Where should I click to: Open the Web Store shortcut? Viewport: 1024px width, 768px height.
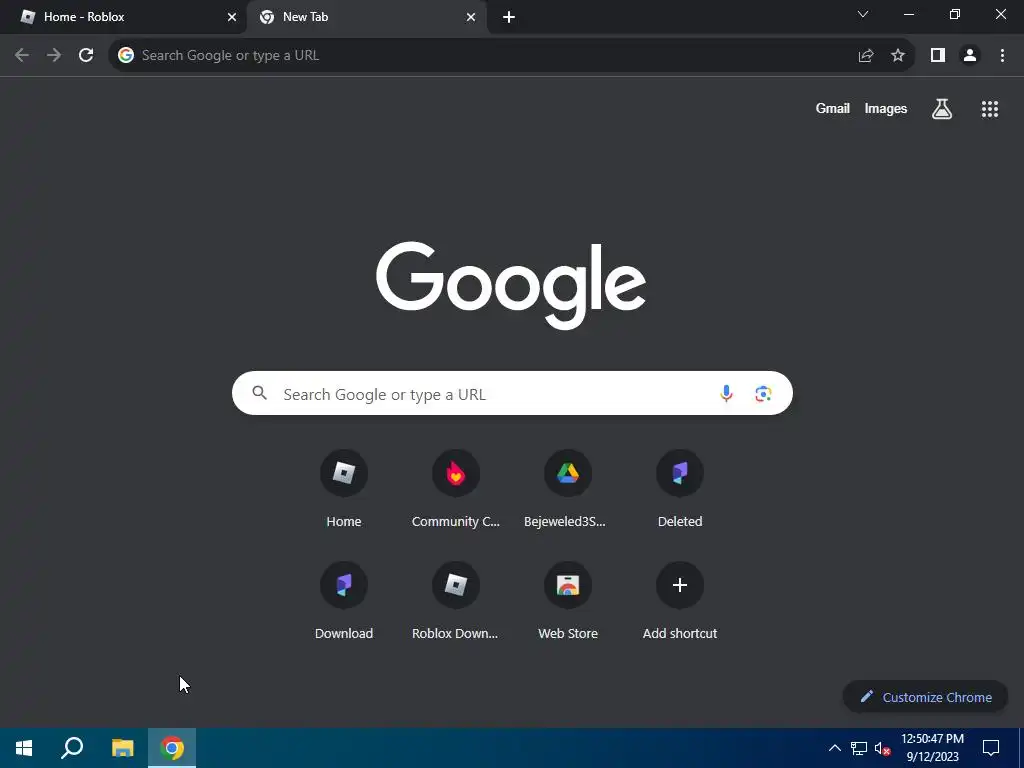(x=568, y=601)
